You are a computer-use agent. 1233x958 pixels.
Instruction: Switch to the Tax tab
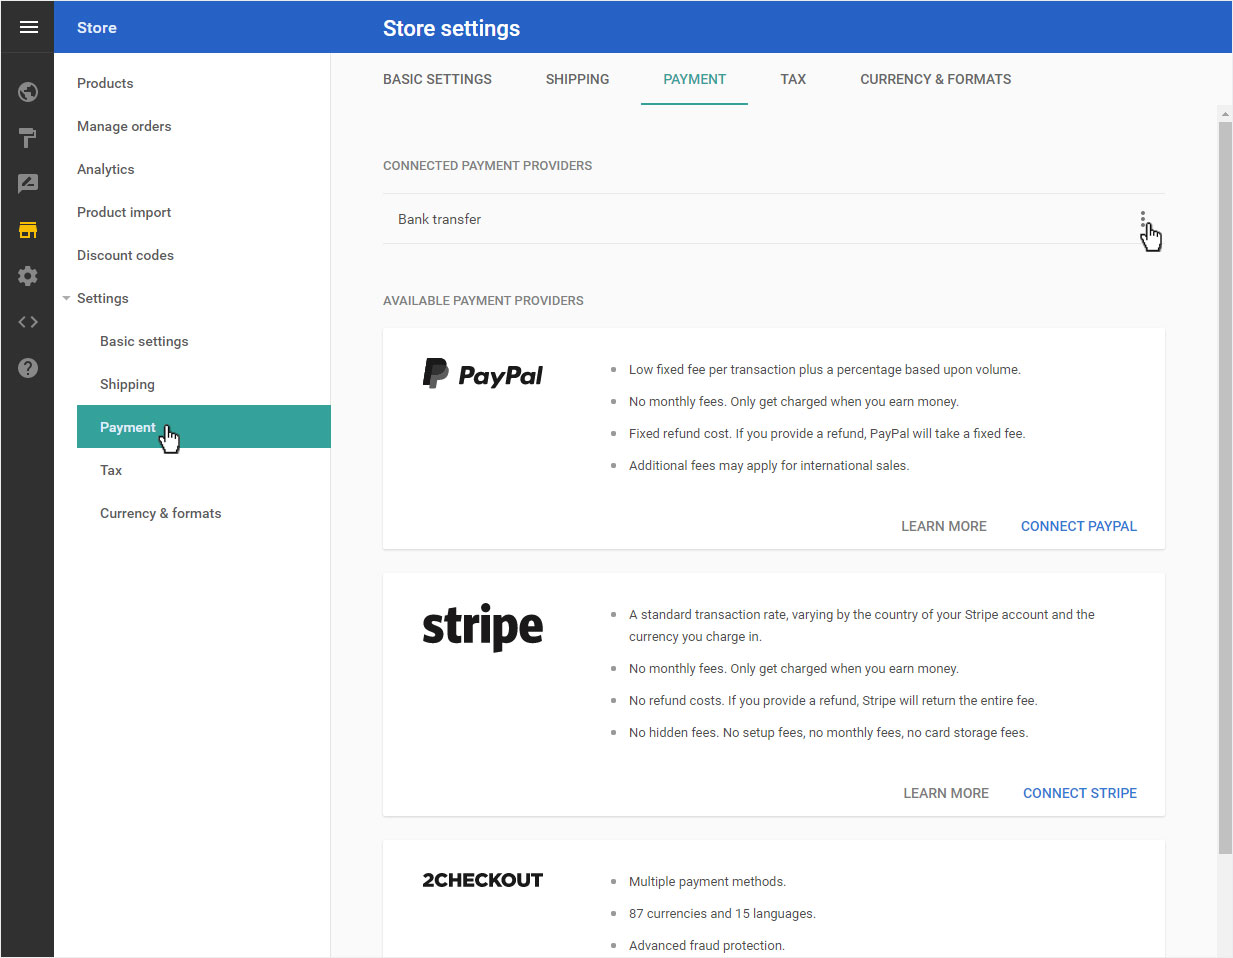[x=793, y=79]
